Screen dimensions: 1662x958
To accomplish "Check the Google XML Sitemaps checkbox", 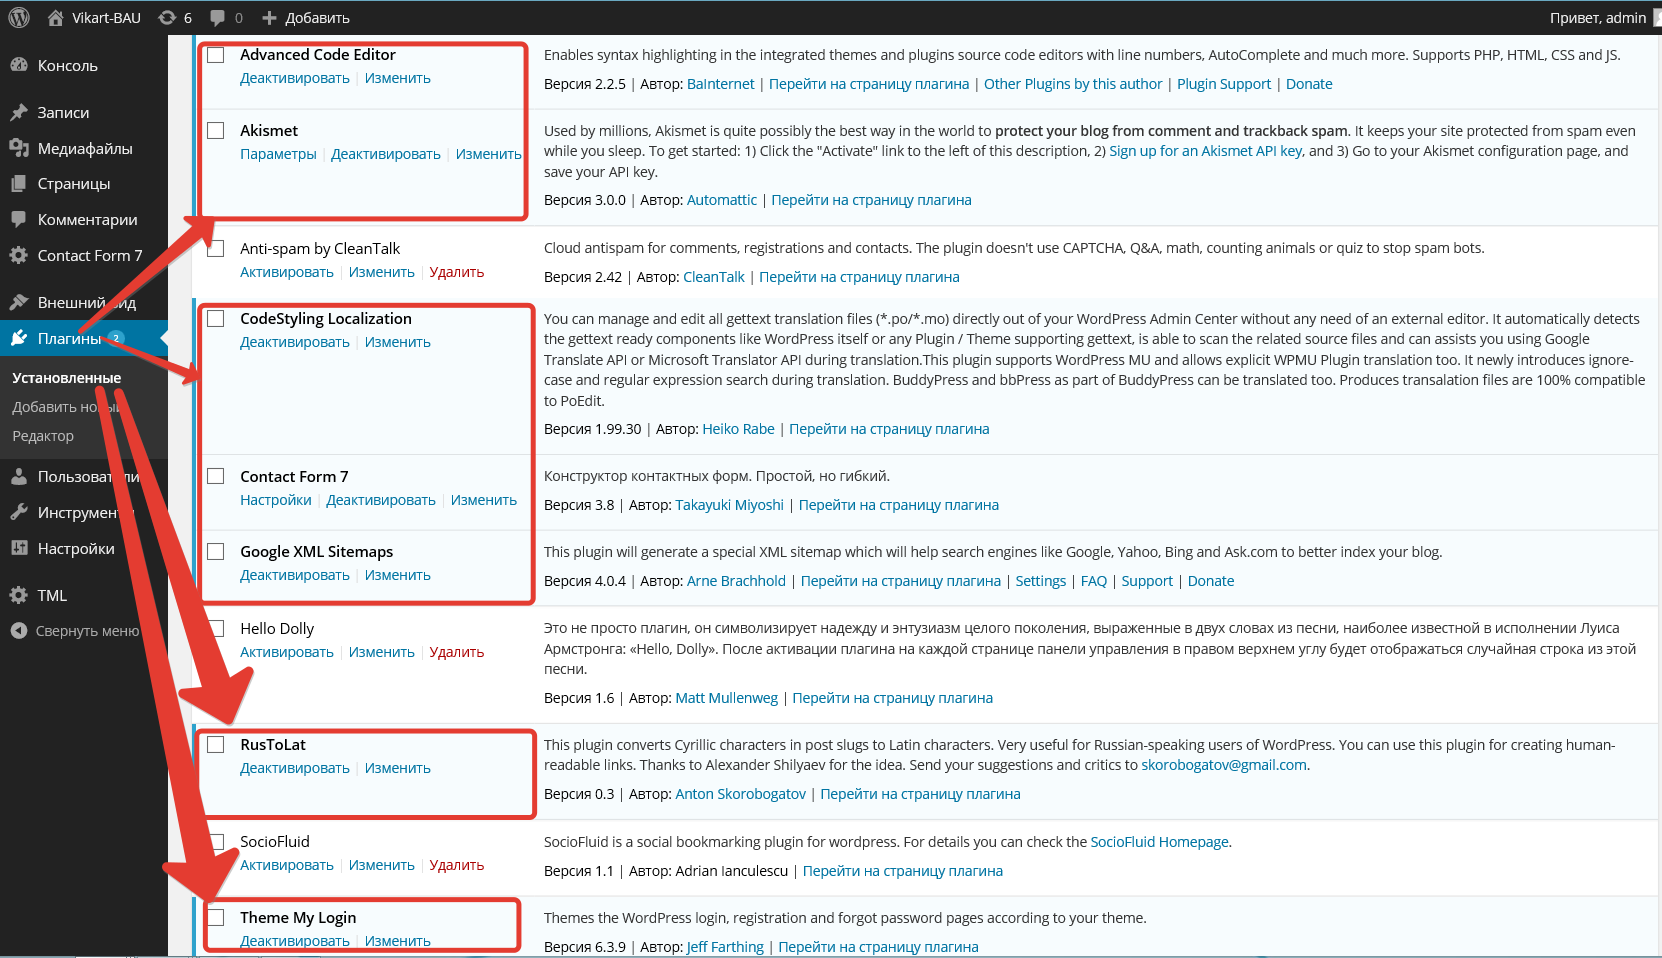I will point(216,552).
